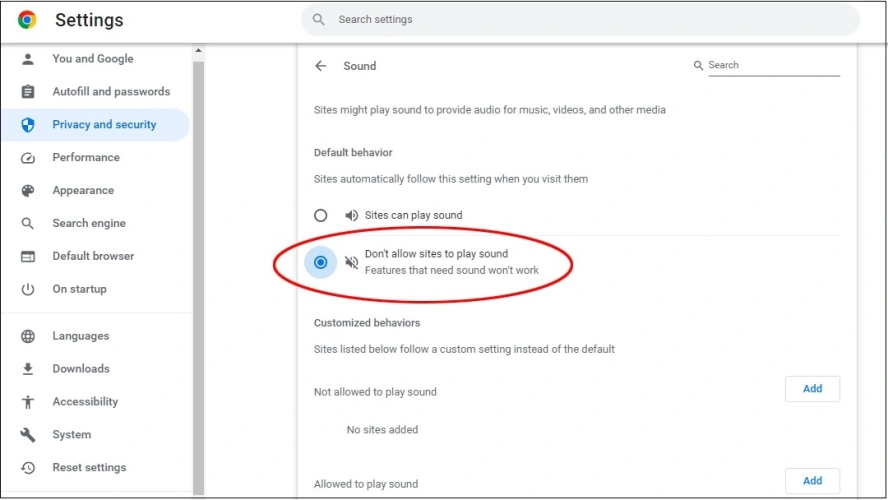Click the Languages globe icon

click(28, 337)
